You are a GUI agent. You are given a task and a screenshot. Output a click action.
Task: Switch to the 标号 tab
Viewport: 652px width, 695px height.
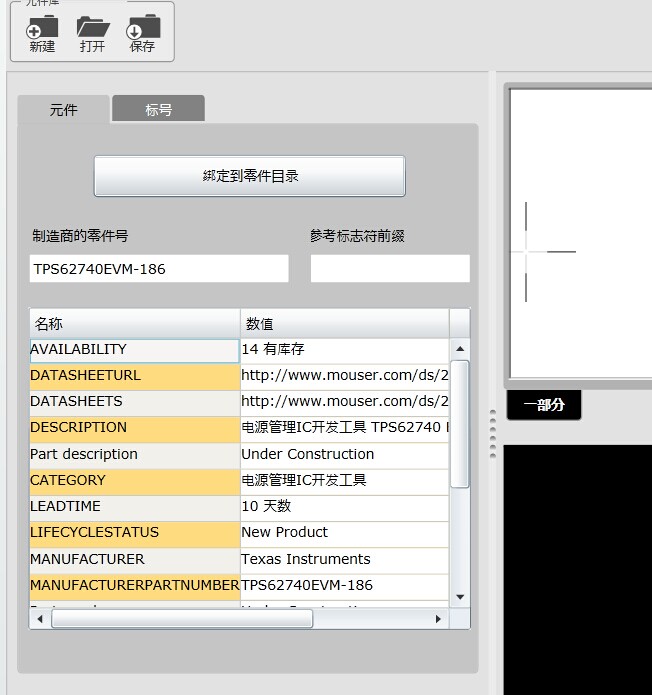158,109
